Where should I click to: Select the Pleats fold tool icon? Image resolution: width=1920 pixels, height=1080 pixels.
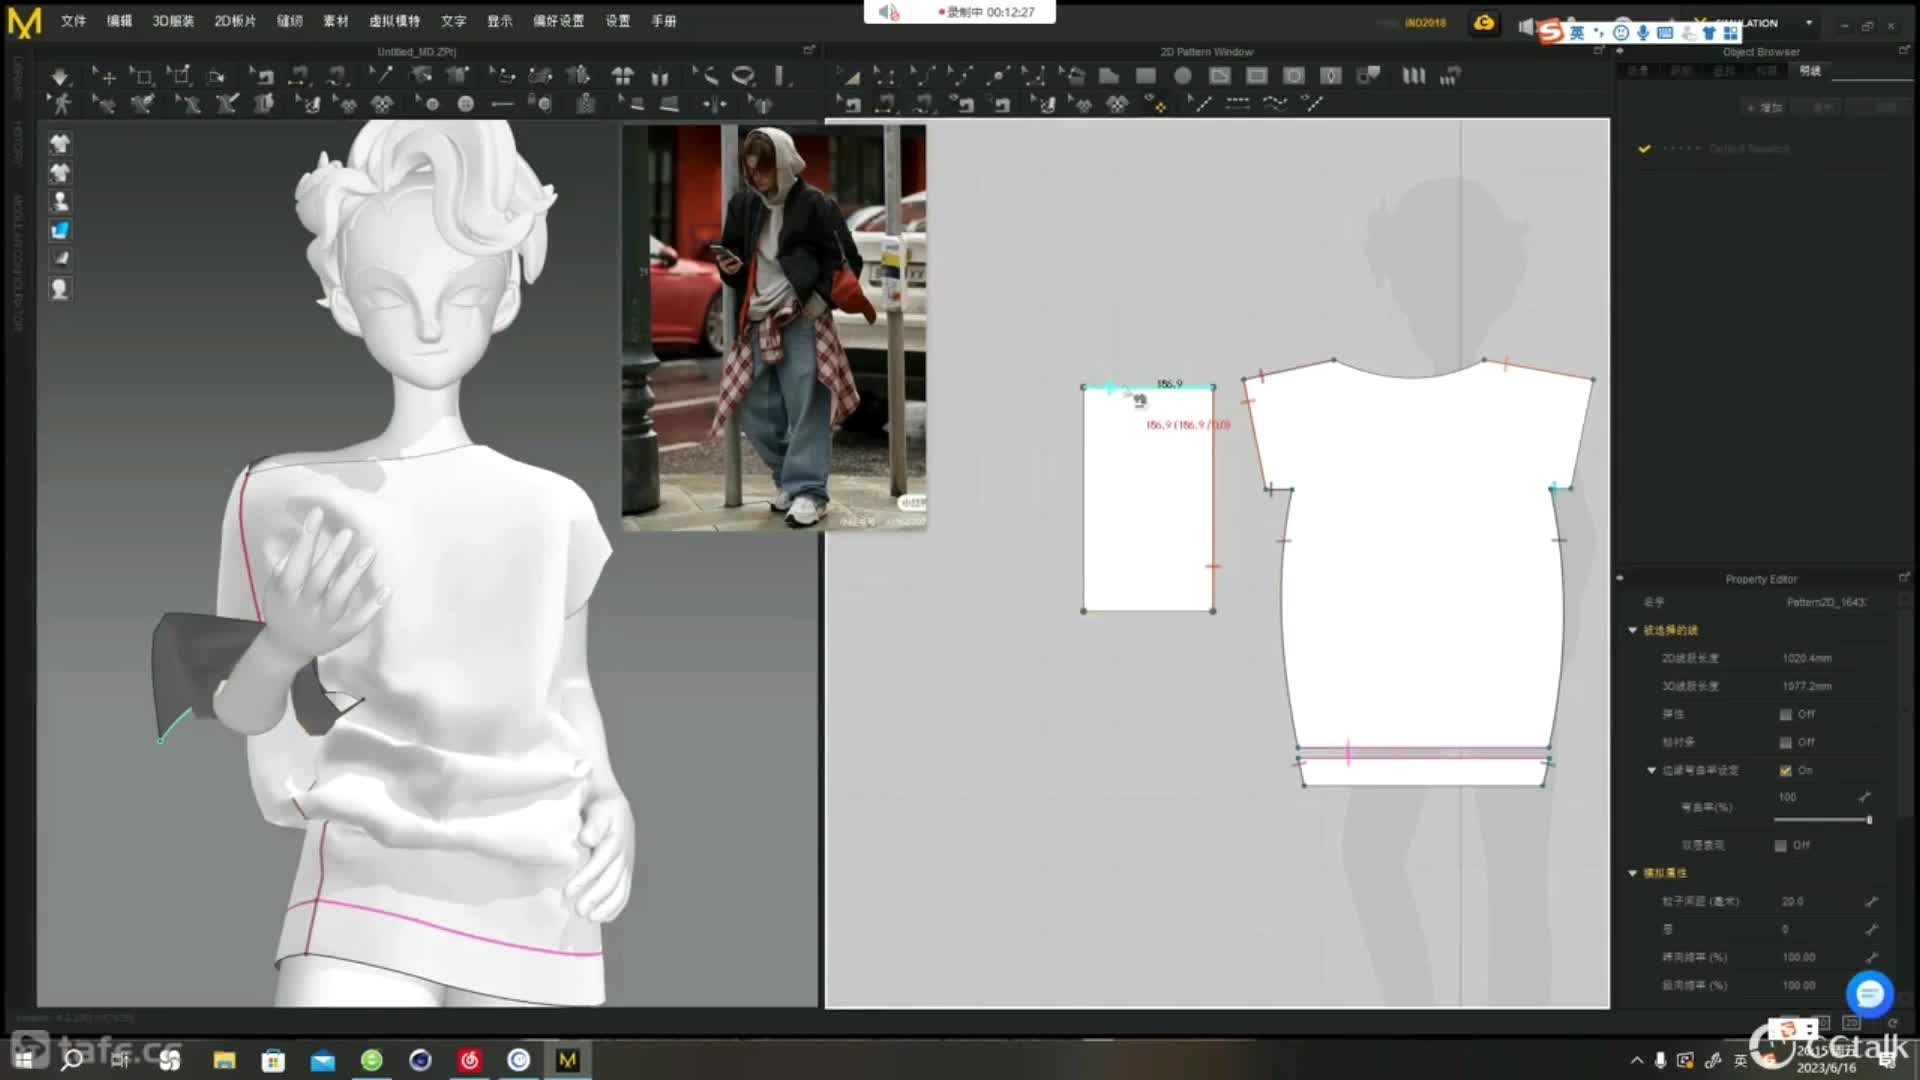(1414, 76)
